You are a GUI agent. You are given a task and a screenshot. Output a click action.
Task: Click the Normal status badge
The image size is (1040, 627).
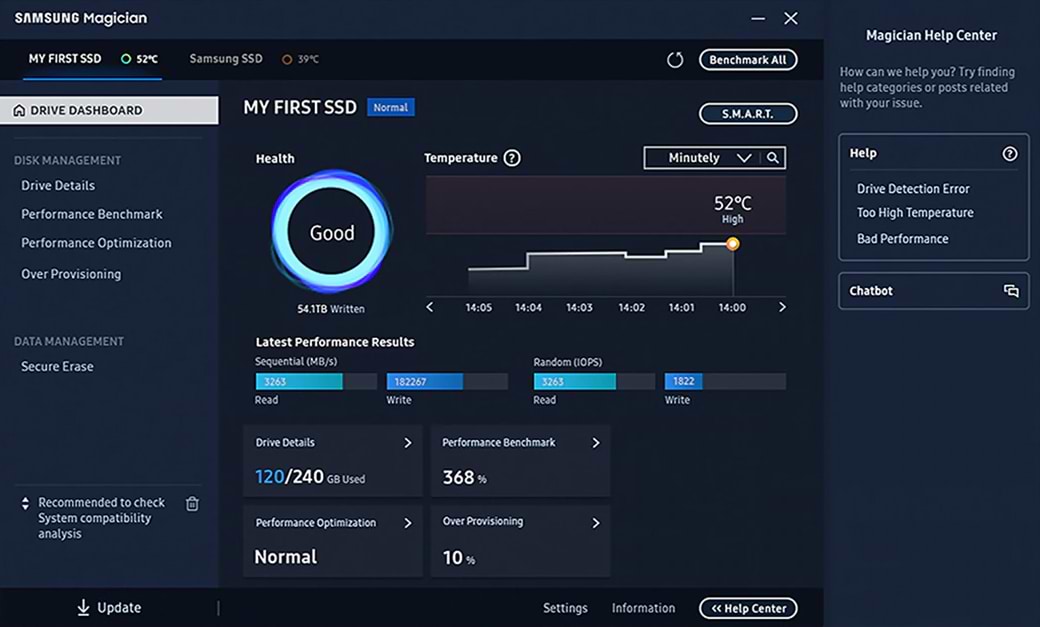(x=391, y=107)
